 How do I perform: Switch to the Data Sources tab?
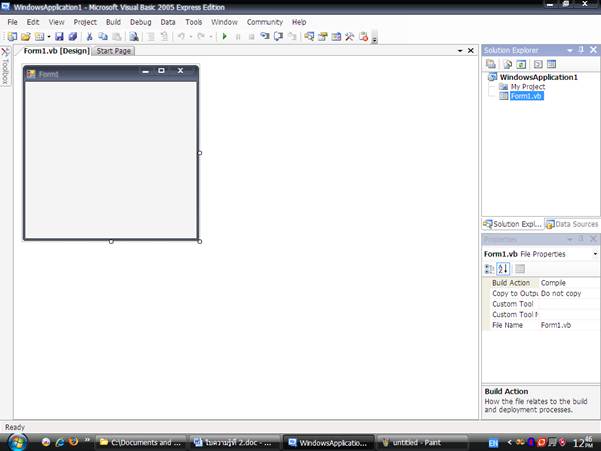[x=572, y=224]
